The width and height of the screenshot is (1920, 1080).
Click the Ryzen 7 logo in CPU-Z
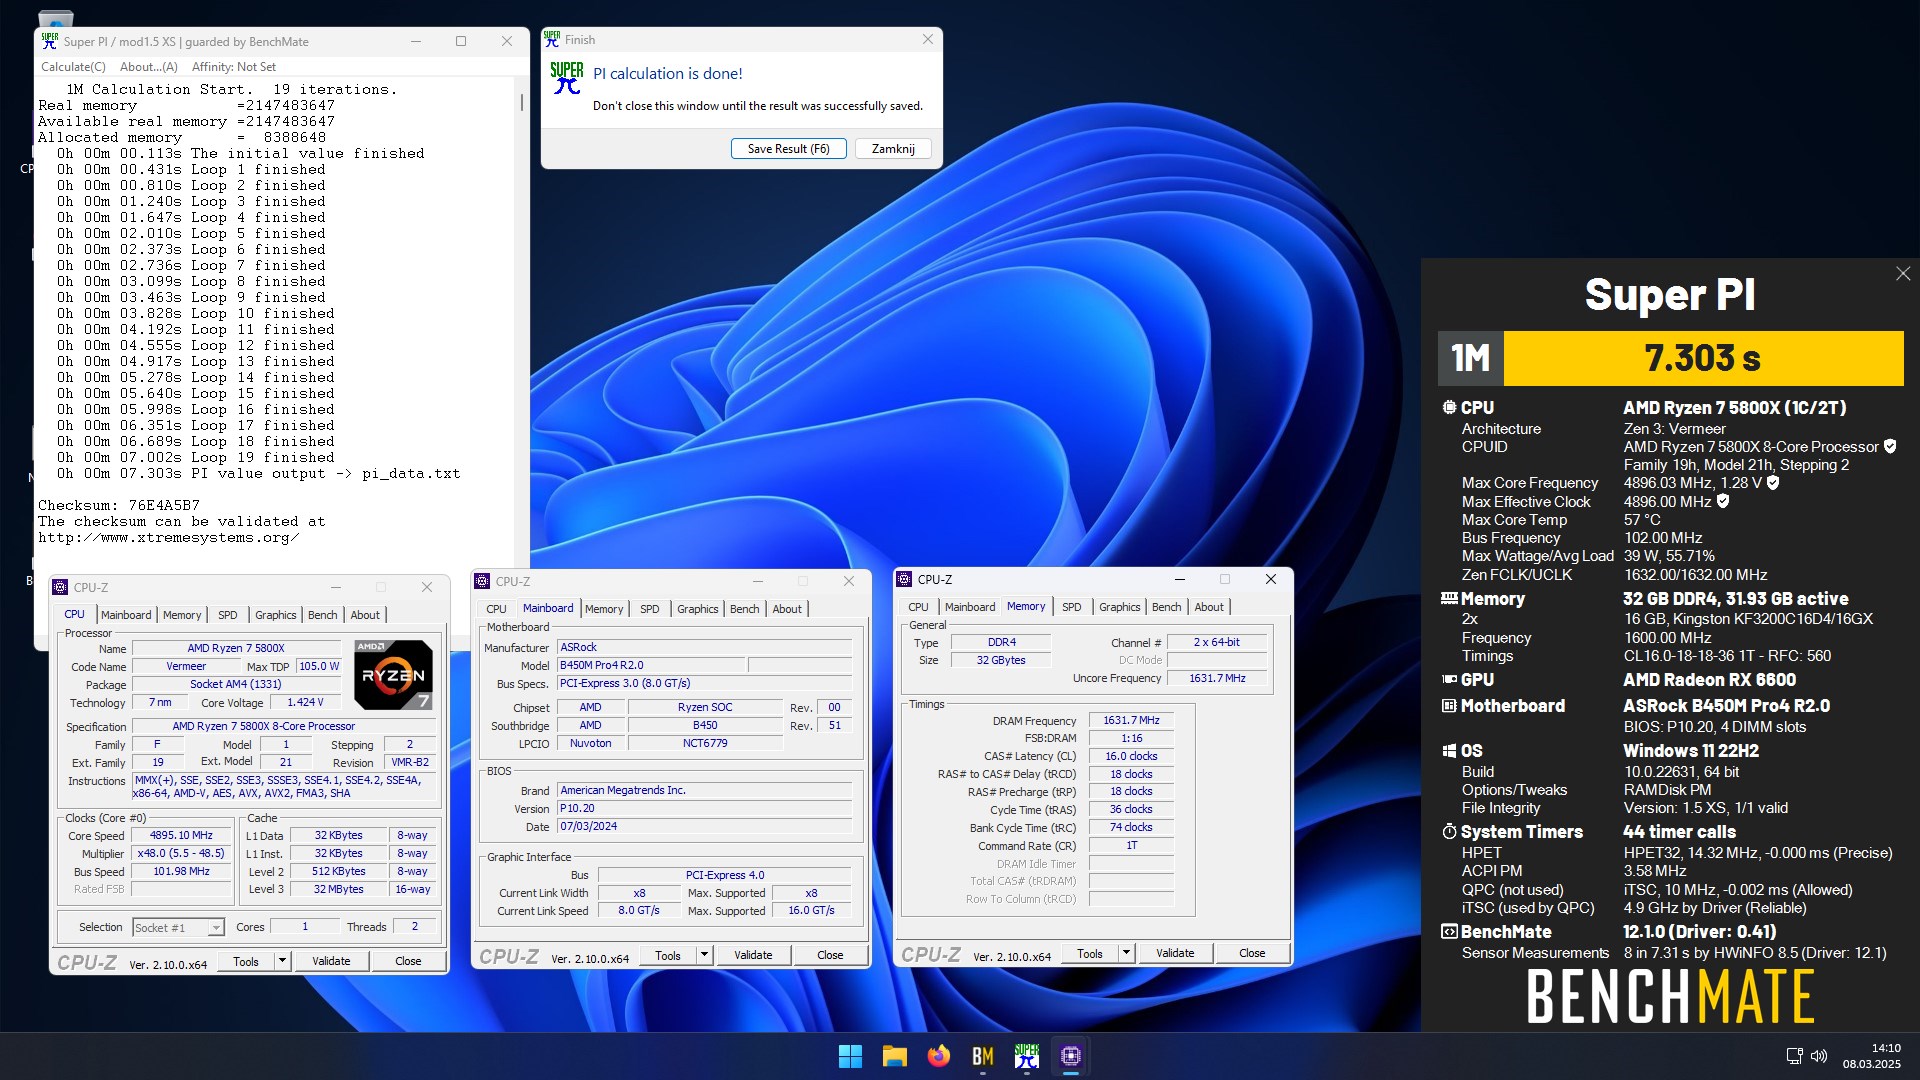click(x=393, y=675)
